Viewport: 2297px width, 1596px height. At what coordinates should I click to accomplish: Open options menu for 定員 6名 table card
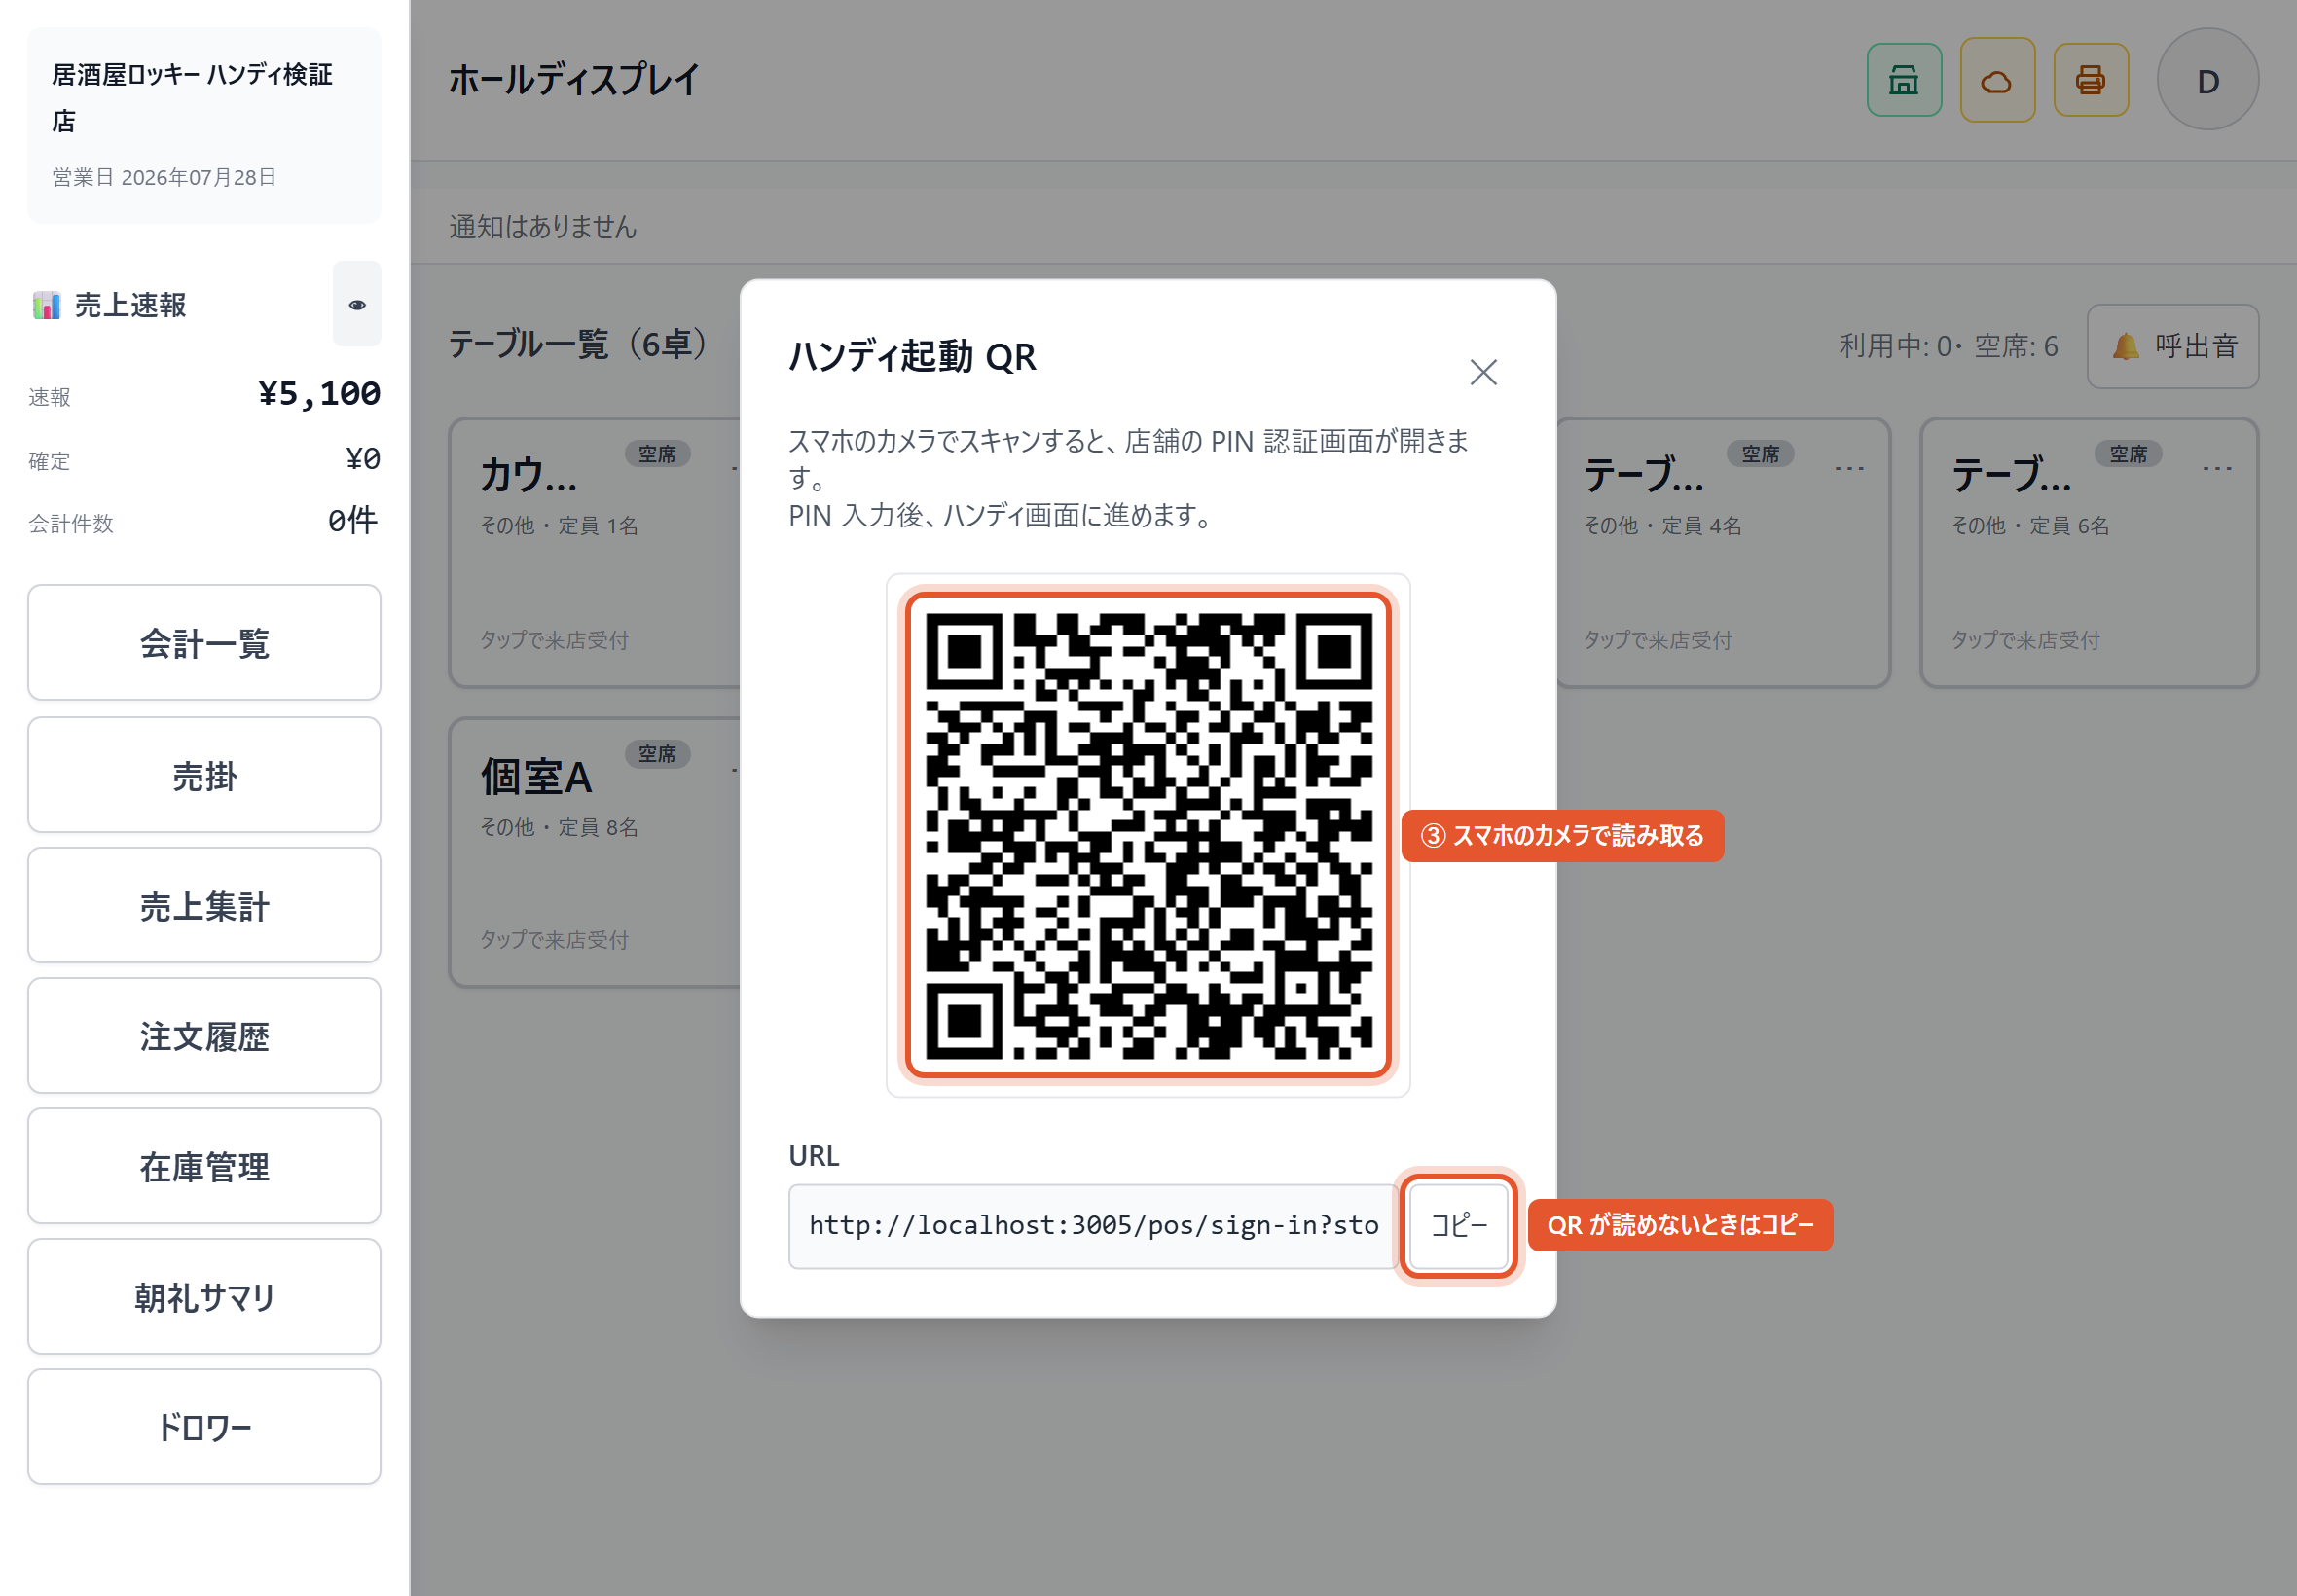click(x=2217, y=467)
